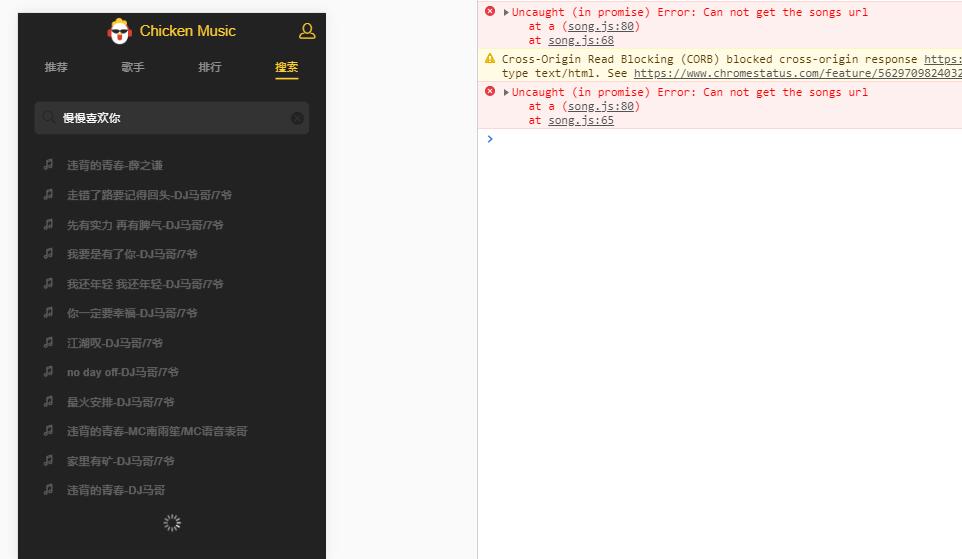This screenshot has height=559, width=962.
Task: Click music note icon beside 违背的青春-薛之谦
Action: pos(48,164)
